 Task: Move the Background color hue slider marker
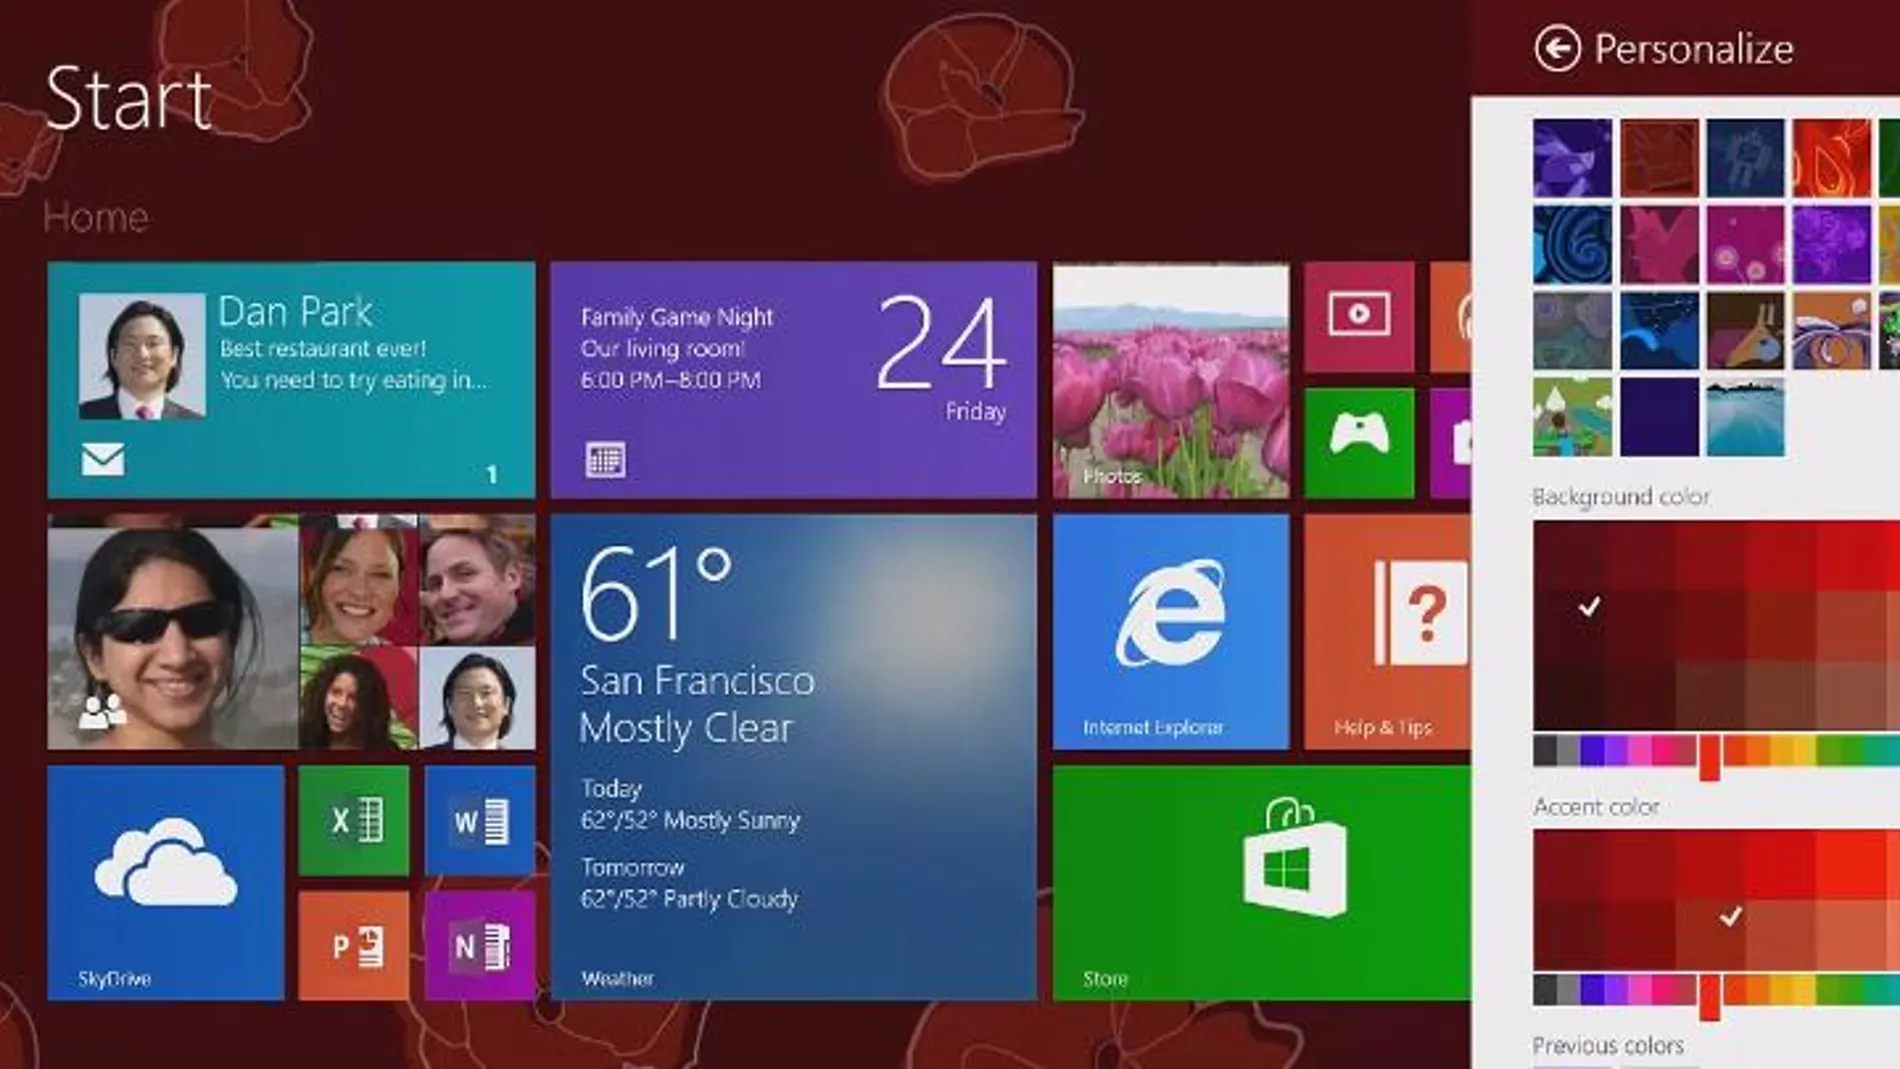coord(1709,756)
